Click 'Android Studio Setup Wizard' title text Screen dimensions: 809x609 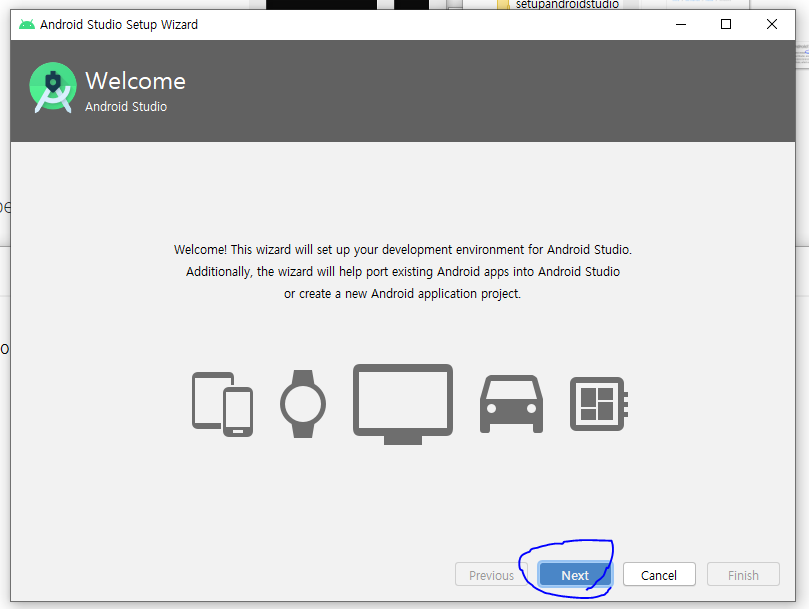[x=119, y=25]
